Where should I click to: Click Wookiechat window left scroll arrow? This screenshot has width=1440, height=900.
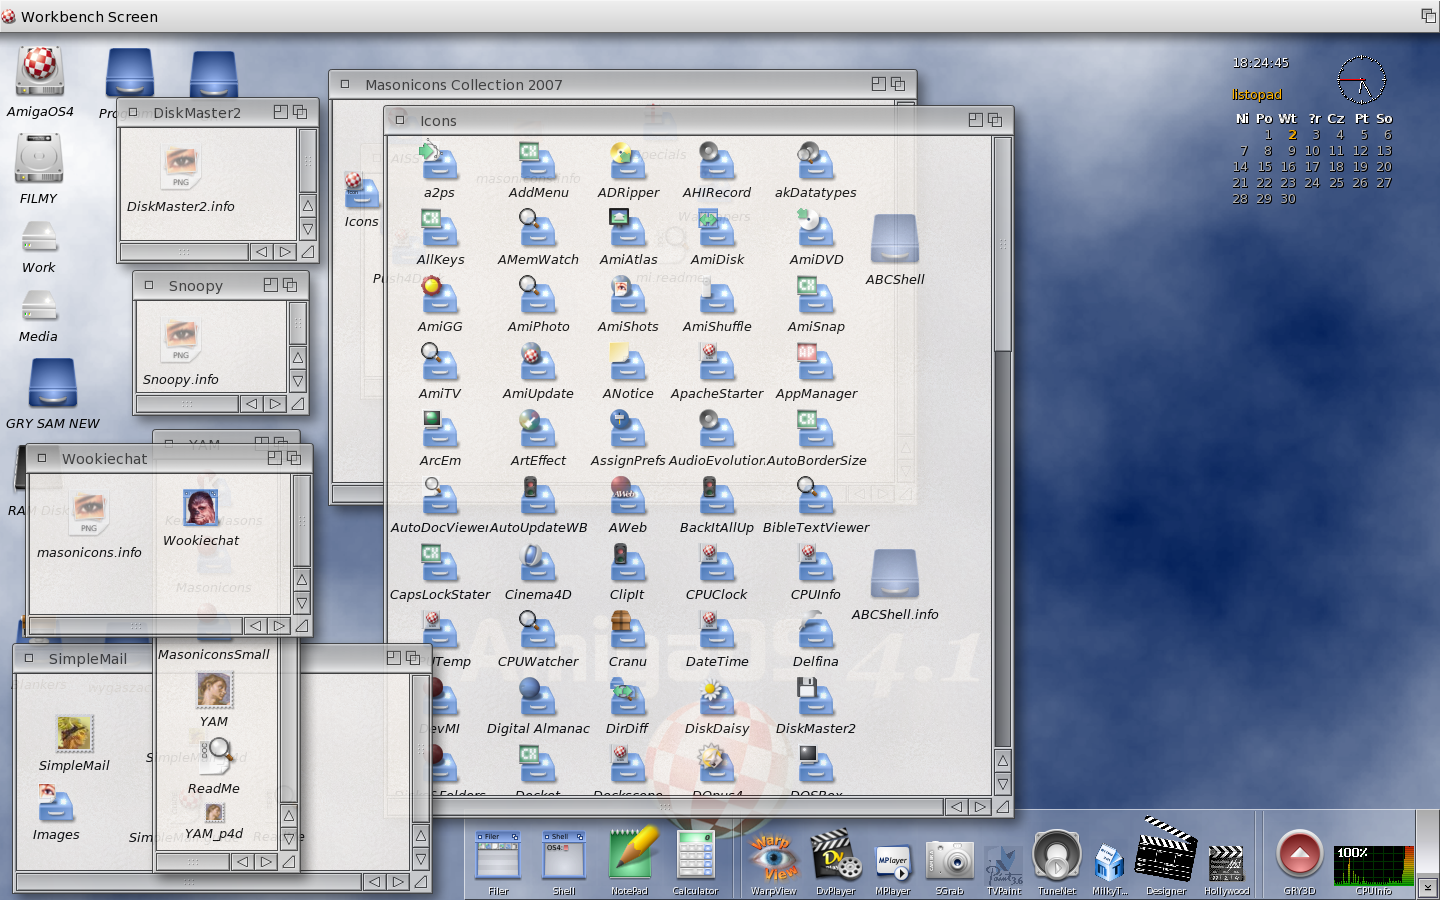click(x=255, y=626)
